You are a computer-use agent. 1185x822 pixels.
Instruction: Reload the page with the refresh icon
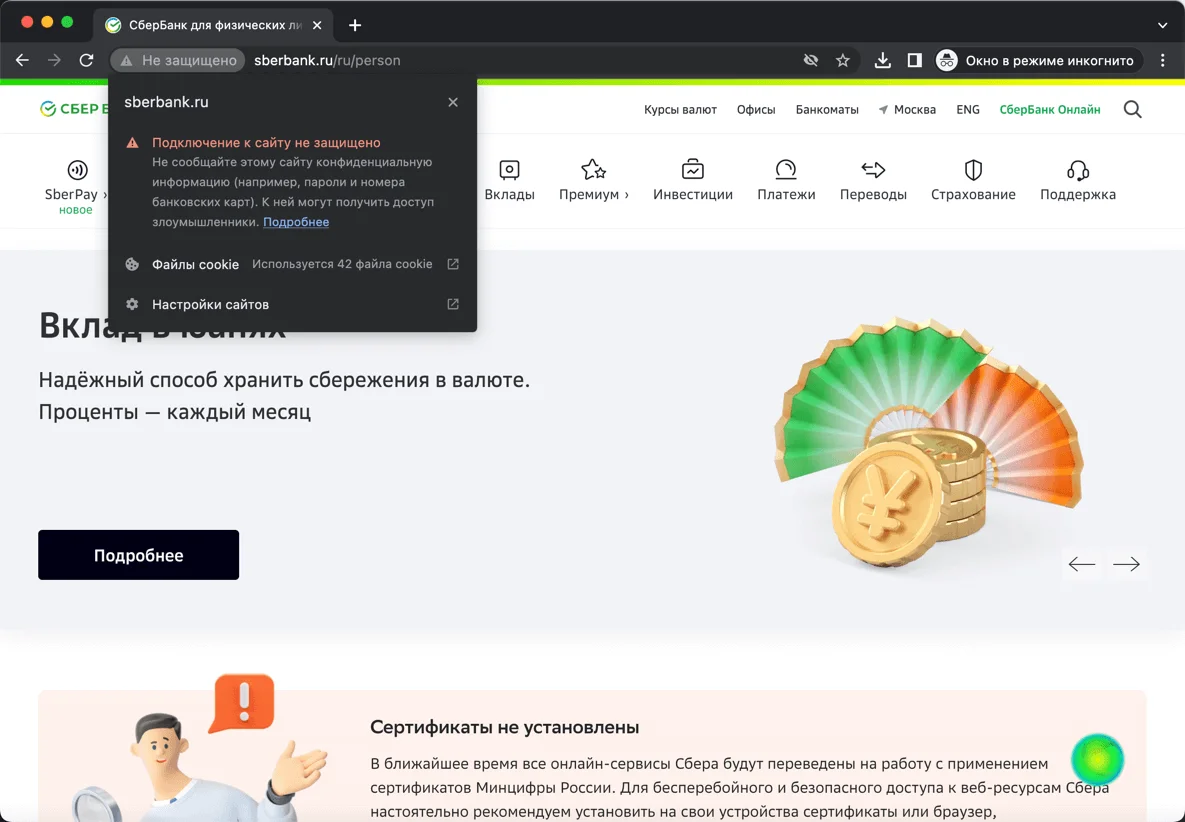click(86, 60)
